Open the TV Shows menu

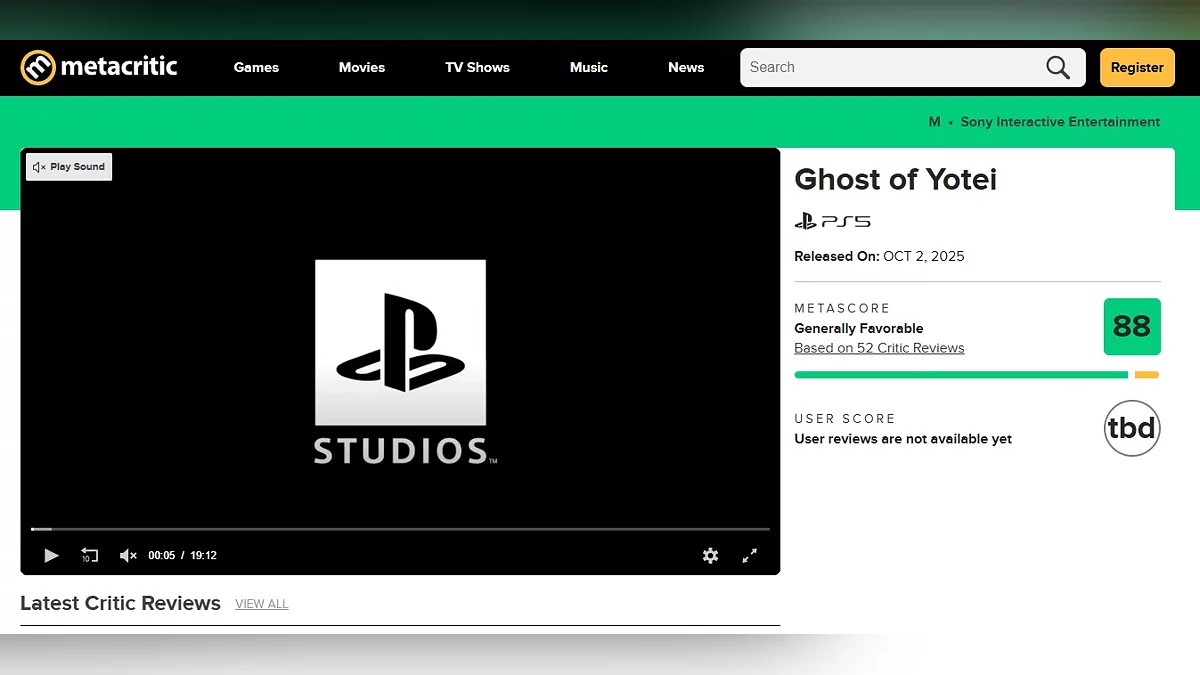click(477, 67)
